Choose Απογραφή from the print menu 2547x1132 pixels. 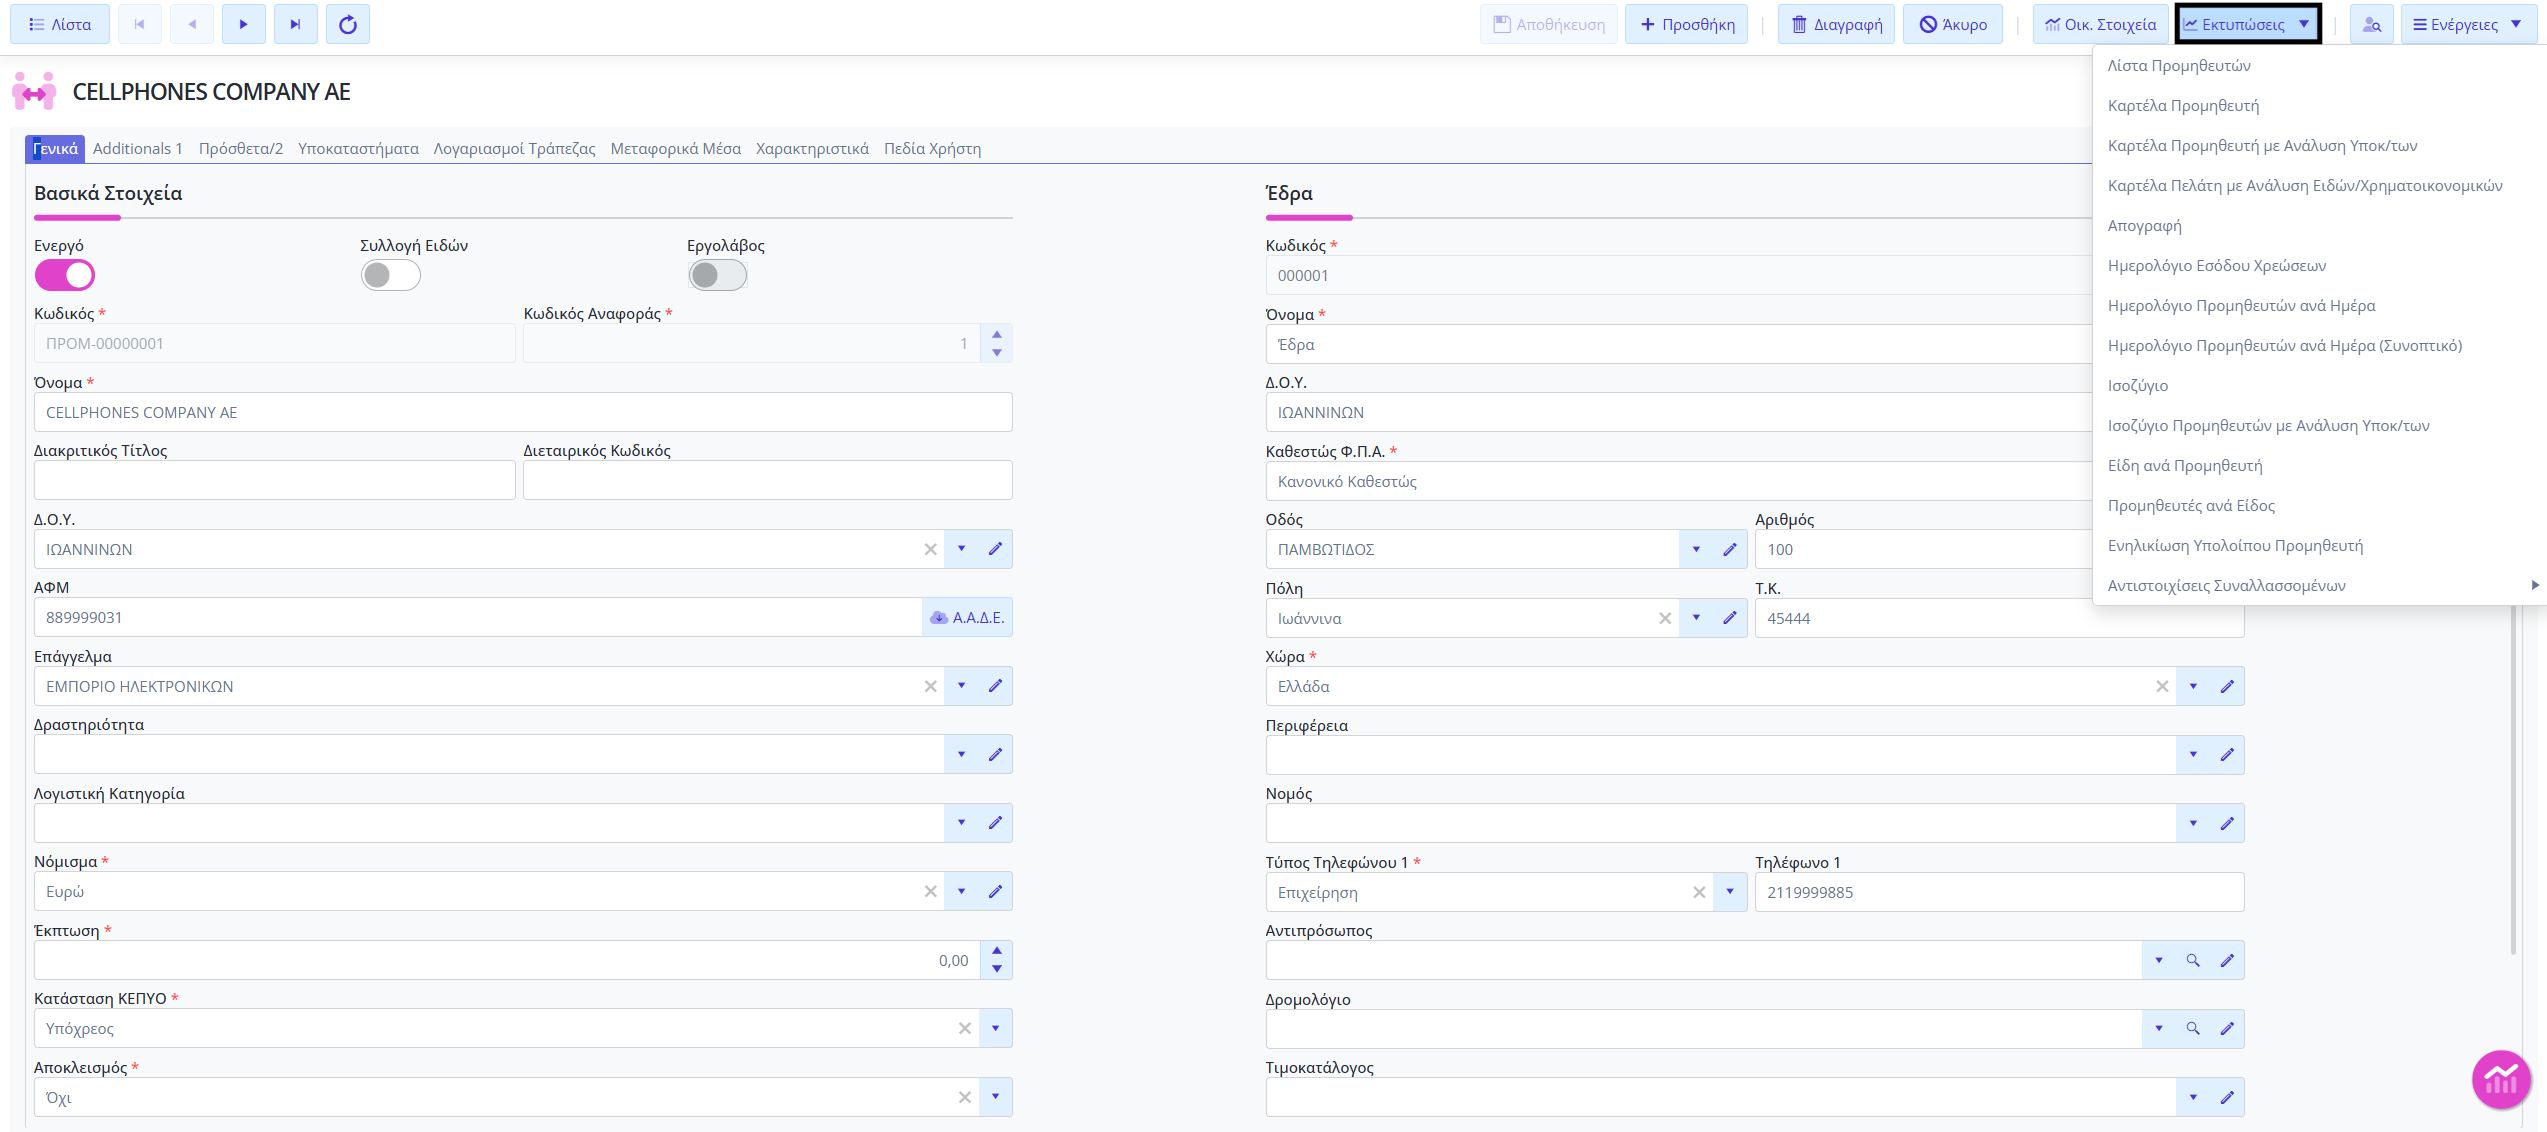tap(2144, 225)
